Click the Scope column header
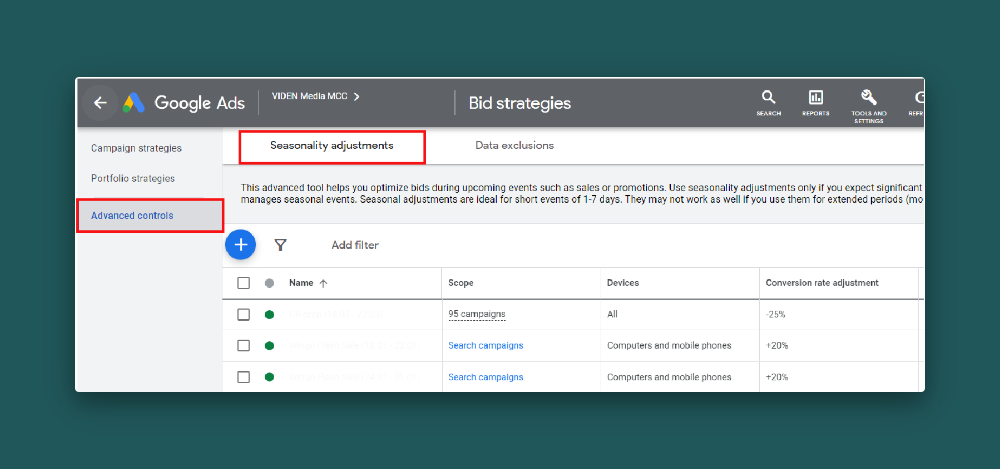This screenshot has height=469, width=1000. (x=461, y=283)
